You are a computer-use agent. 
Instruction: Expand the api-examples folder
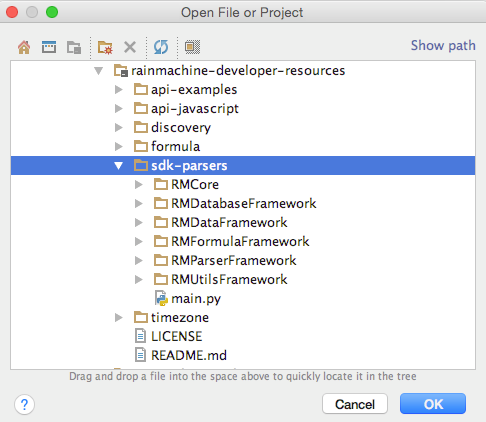[x=118, y=90]
